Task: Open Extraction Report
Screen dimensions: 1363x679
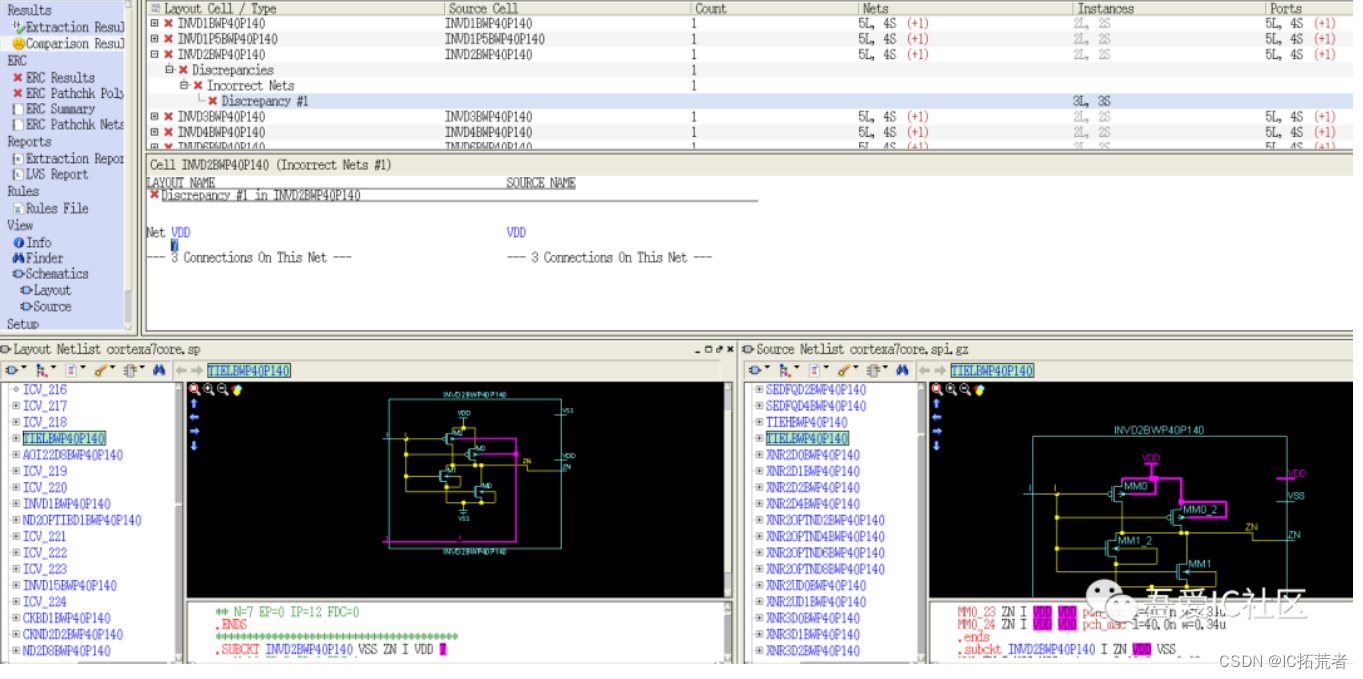Action: (69, 158)
